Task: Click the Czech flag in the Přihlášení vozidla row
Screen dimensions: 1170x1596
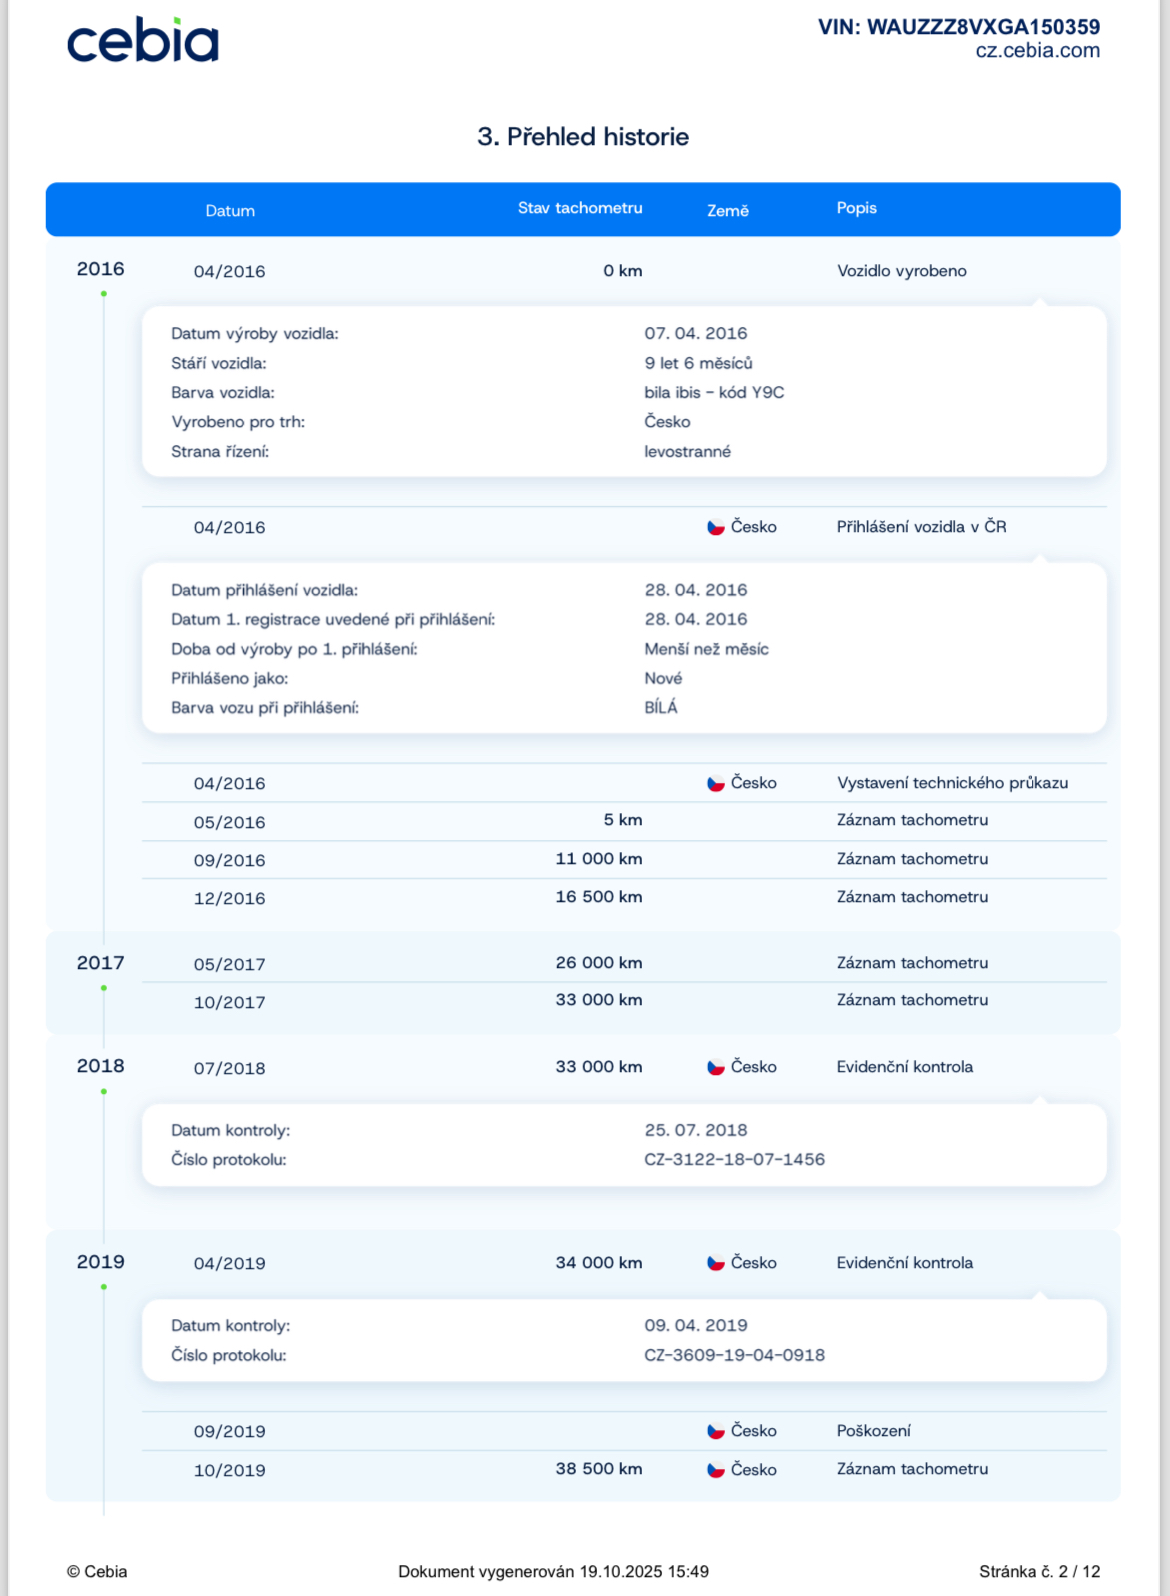Action: pyautogui.click(x=716, y=527)
